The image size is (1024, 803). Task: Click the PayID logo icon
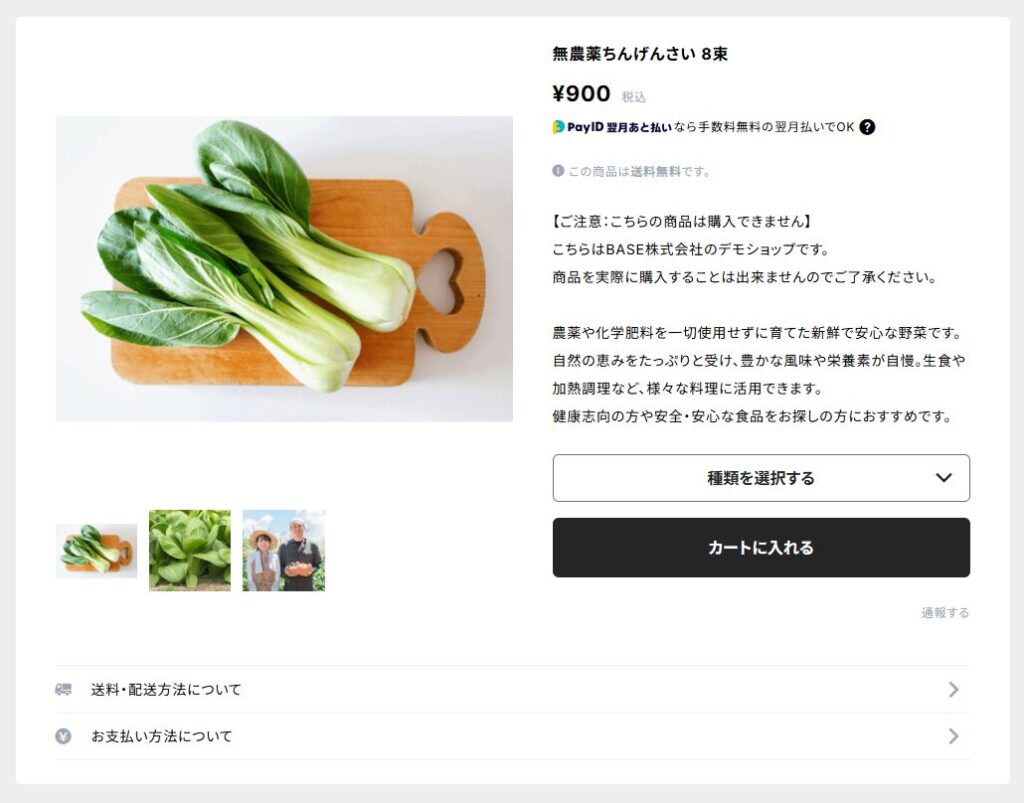pyautogui.click(x=558, y=127)
